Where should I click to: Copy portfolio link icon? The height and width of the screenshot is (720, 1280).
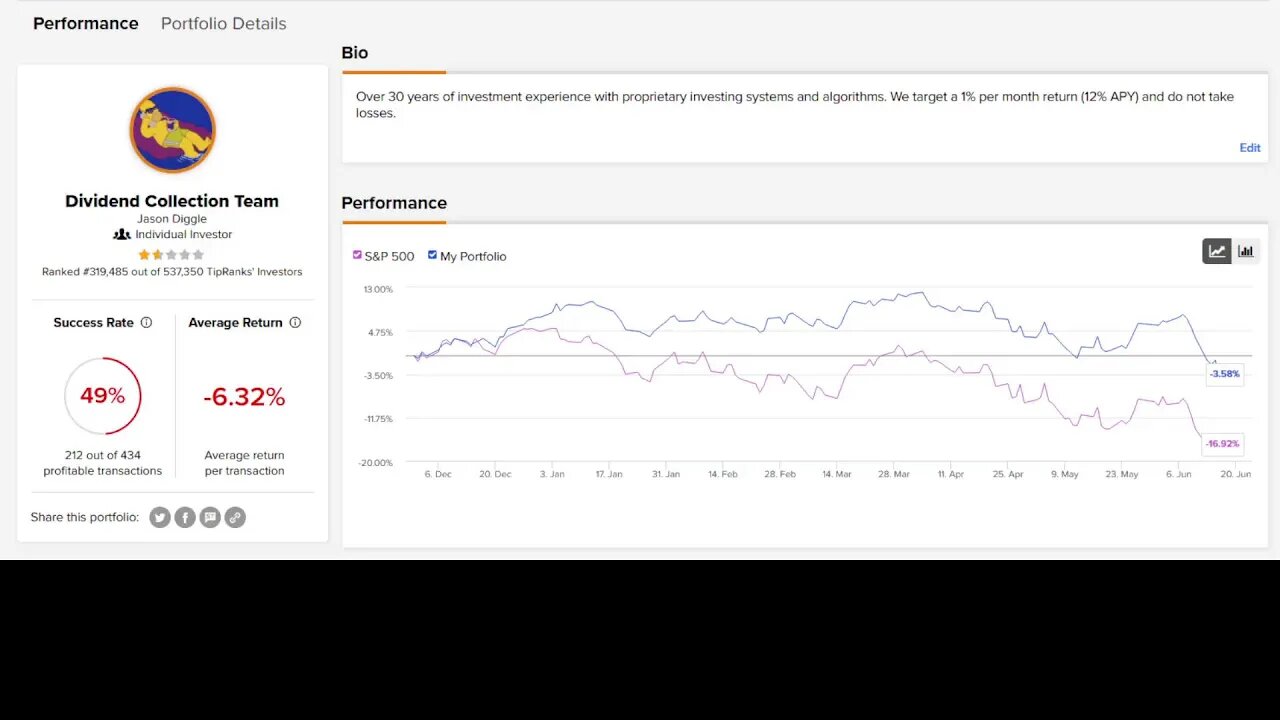235,517
